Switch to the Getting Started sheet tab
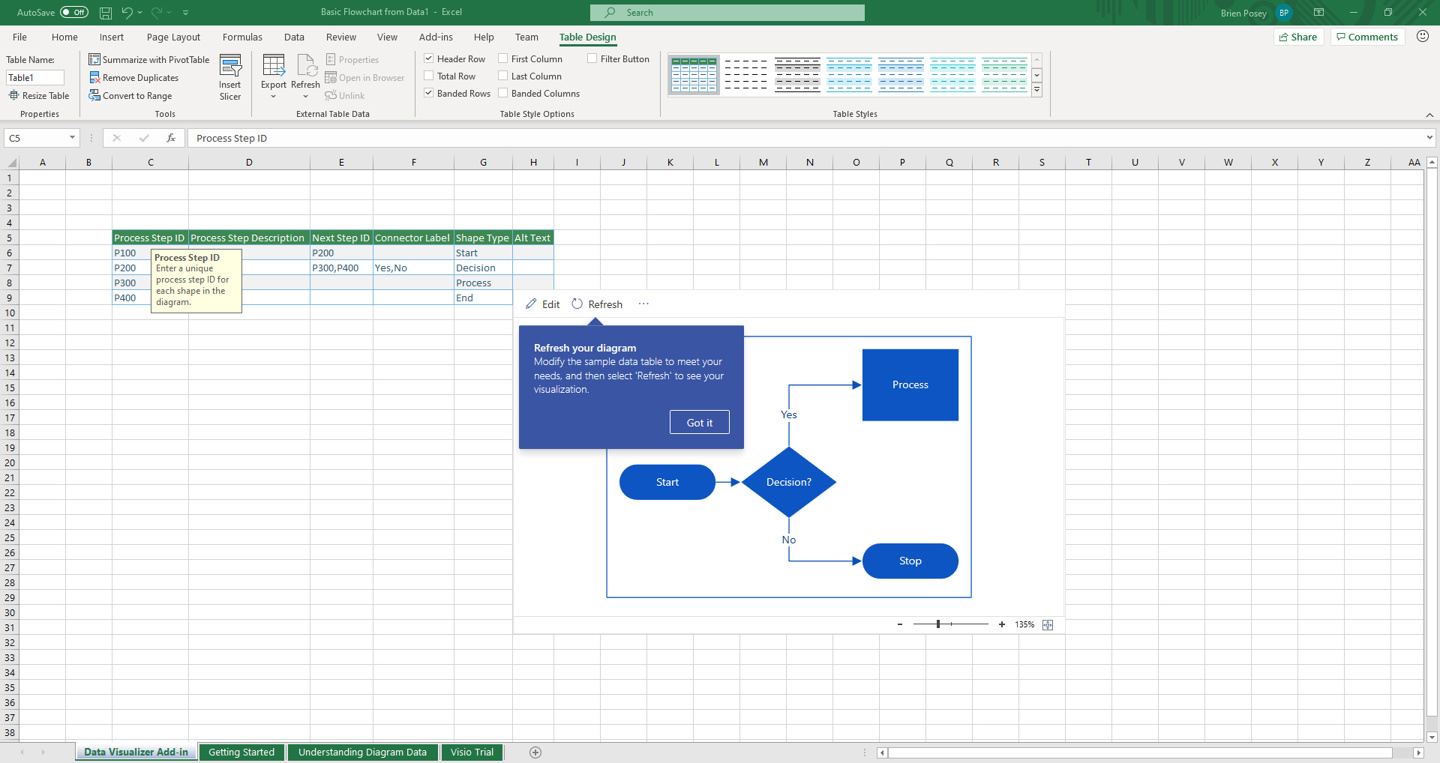Viewport: 1440px width, 763px height. tap(241, 751)
